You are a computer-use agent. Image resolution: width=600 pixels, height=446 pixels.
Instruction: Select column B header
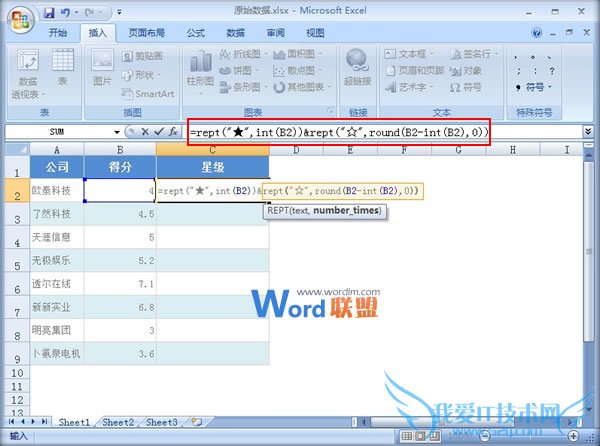pos(120,150)
